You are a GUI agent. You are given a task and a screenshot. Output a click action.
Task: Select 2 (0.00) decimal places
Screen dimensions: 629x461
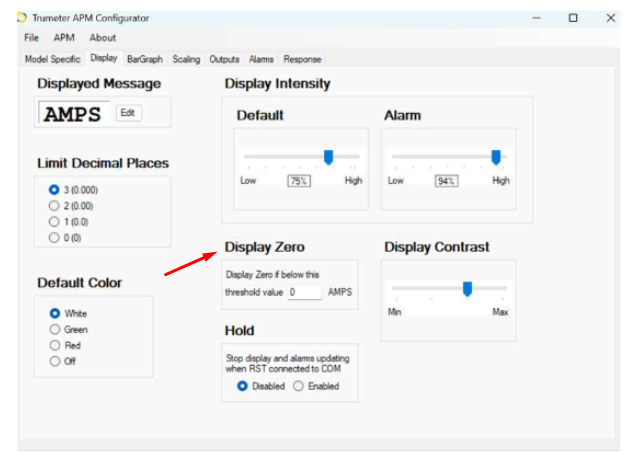pyautogui.click(x=71, y=206)
